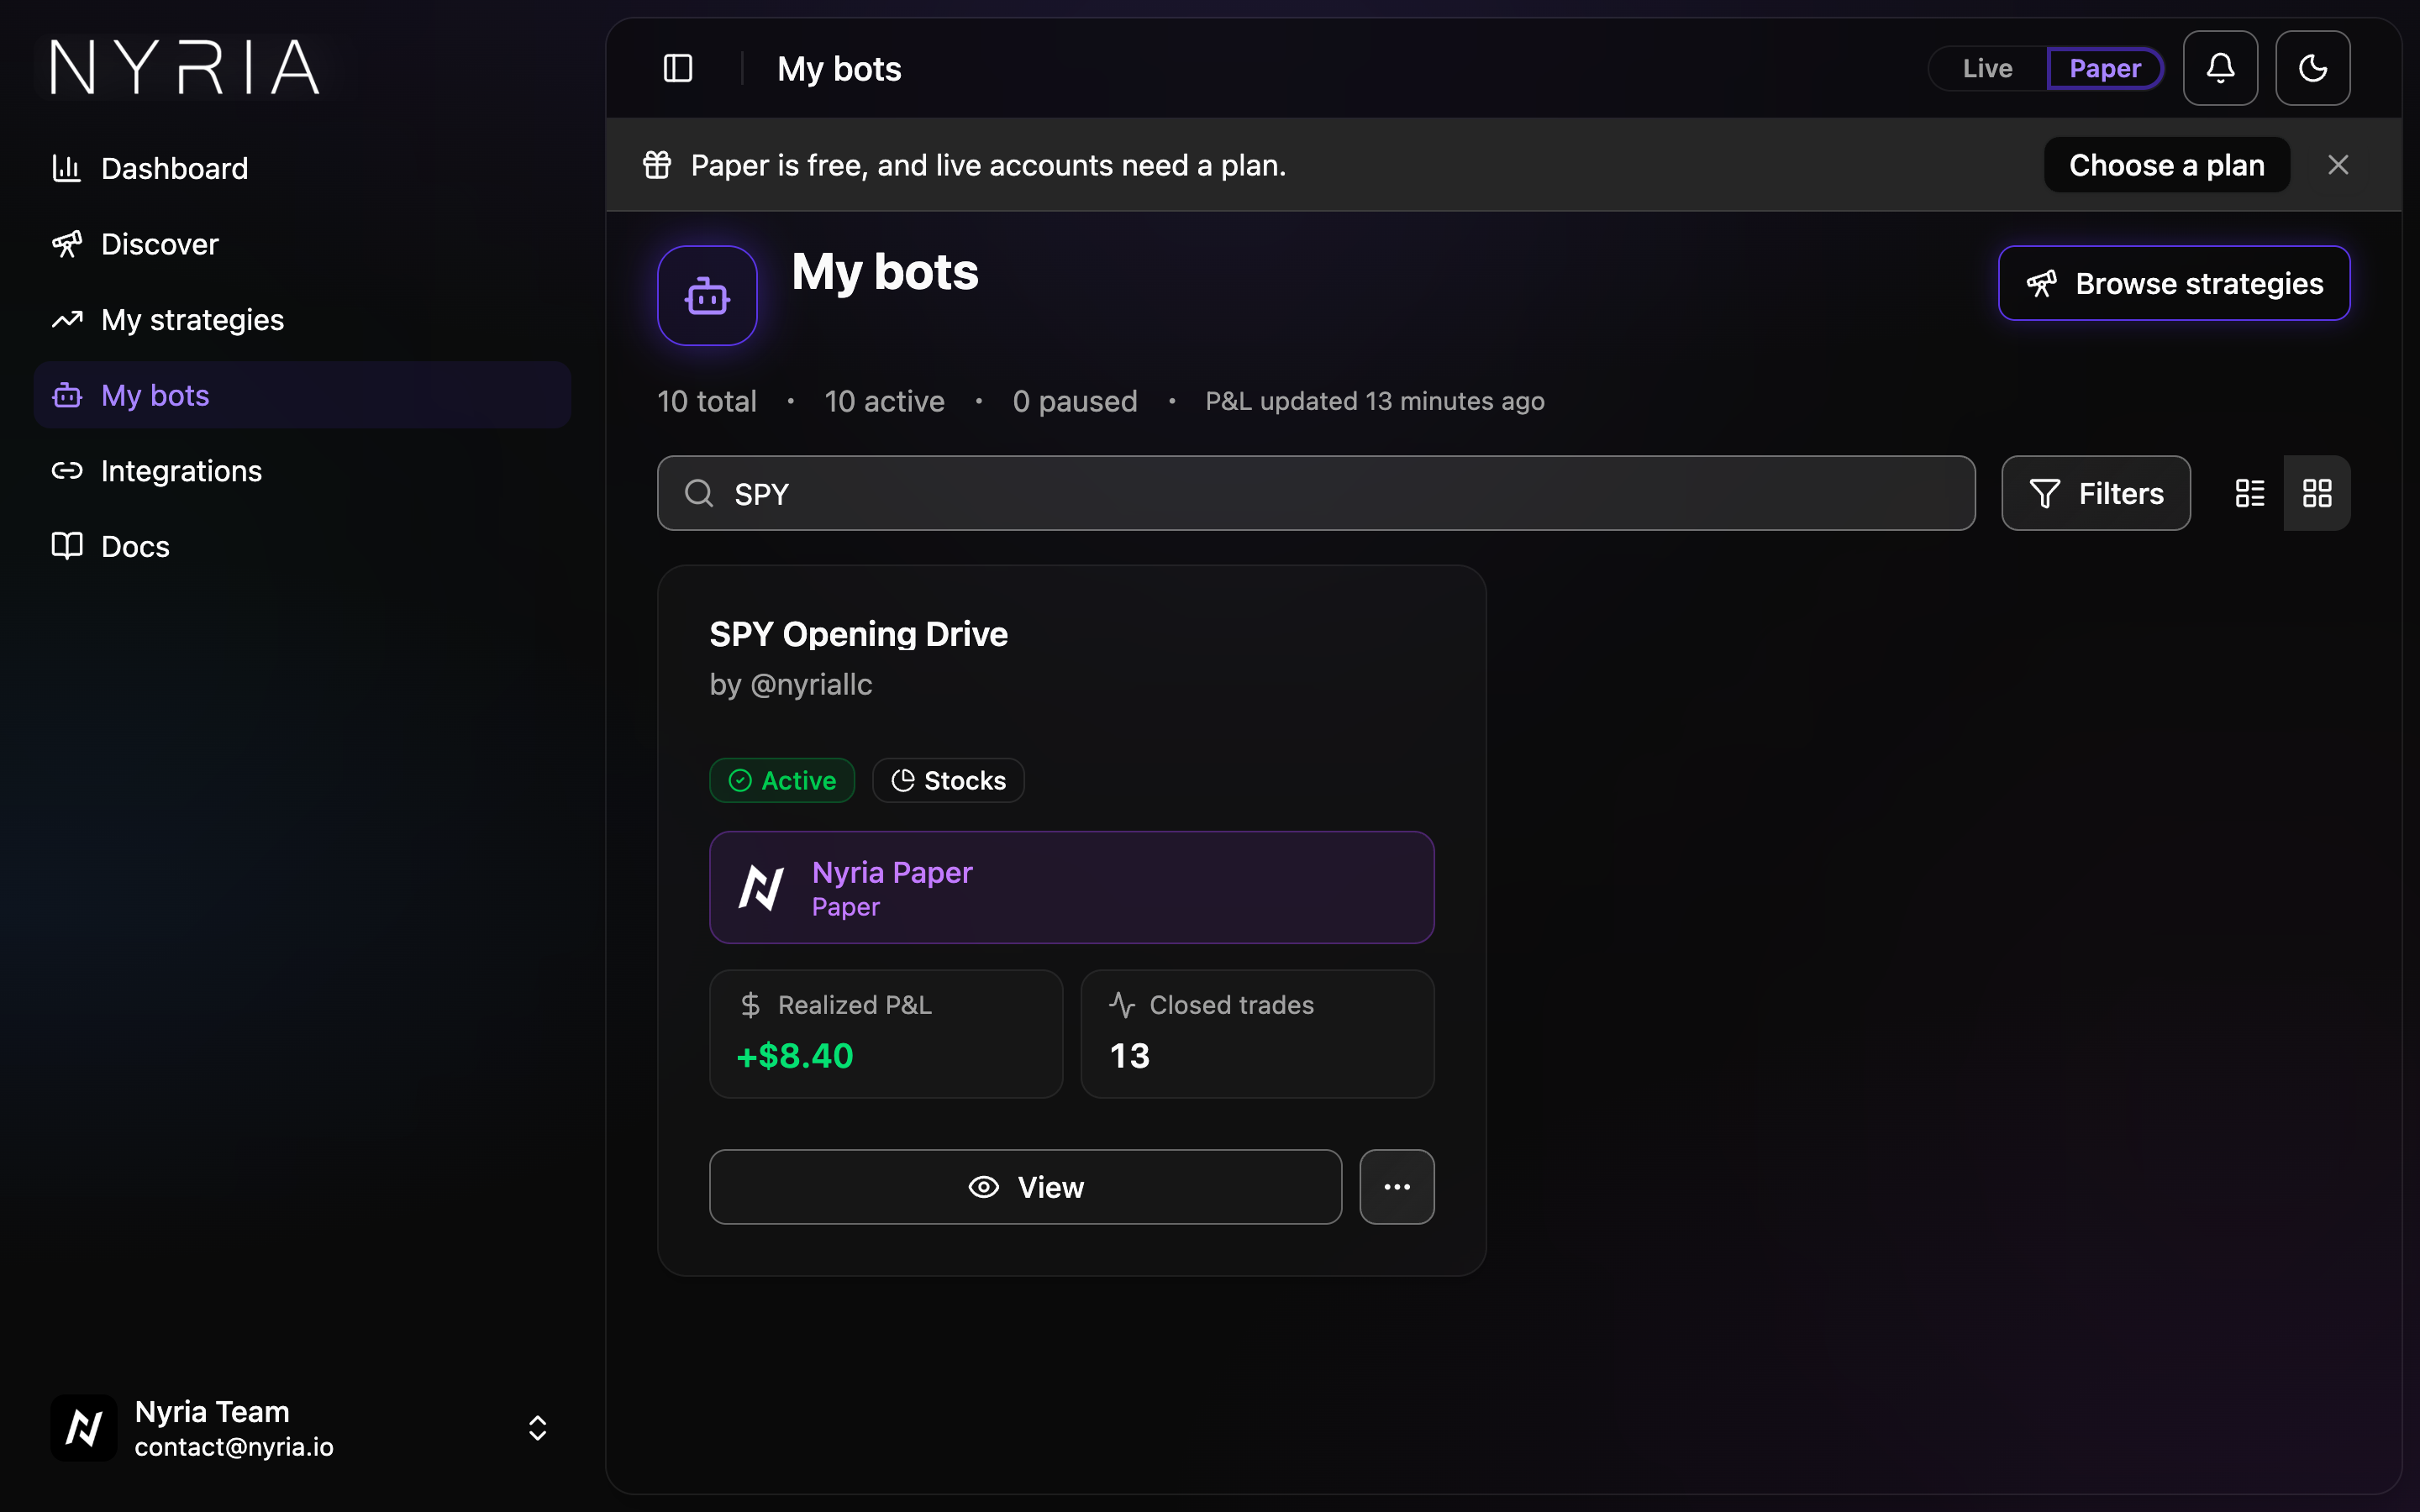Click contact@nyria.io email text
The image size is (2420, 1512).
(234, 1447)
